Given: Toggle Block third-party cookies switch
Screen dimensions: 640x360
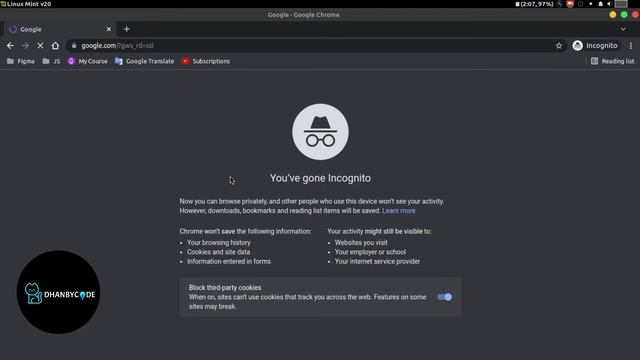Looking at the screenshot, I should pyautogui.click(x=444, y=297).
